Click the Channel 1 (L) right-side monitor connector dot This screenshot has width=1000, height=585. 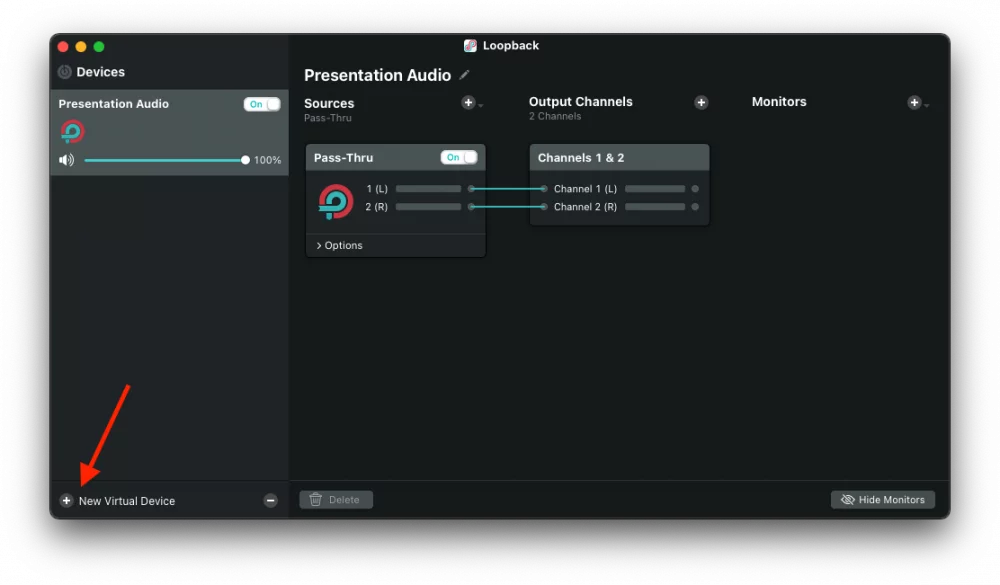tap(695, 189)
